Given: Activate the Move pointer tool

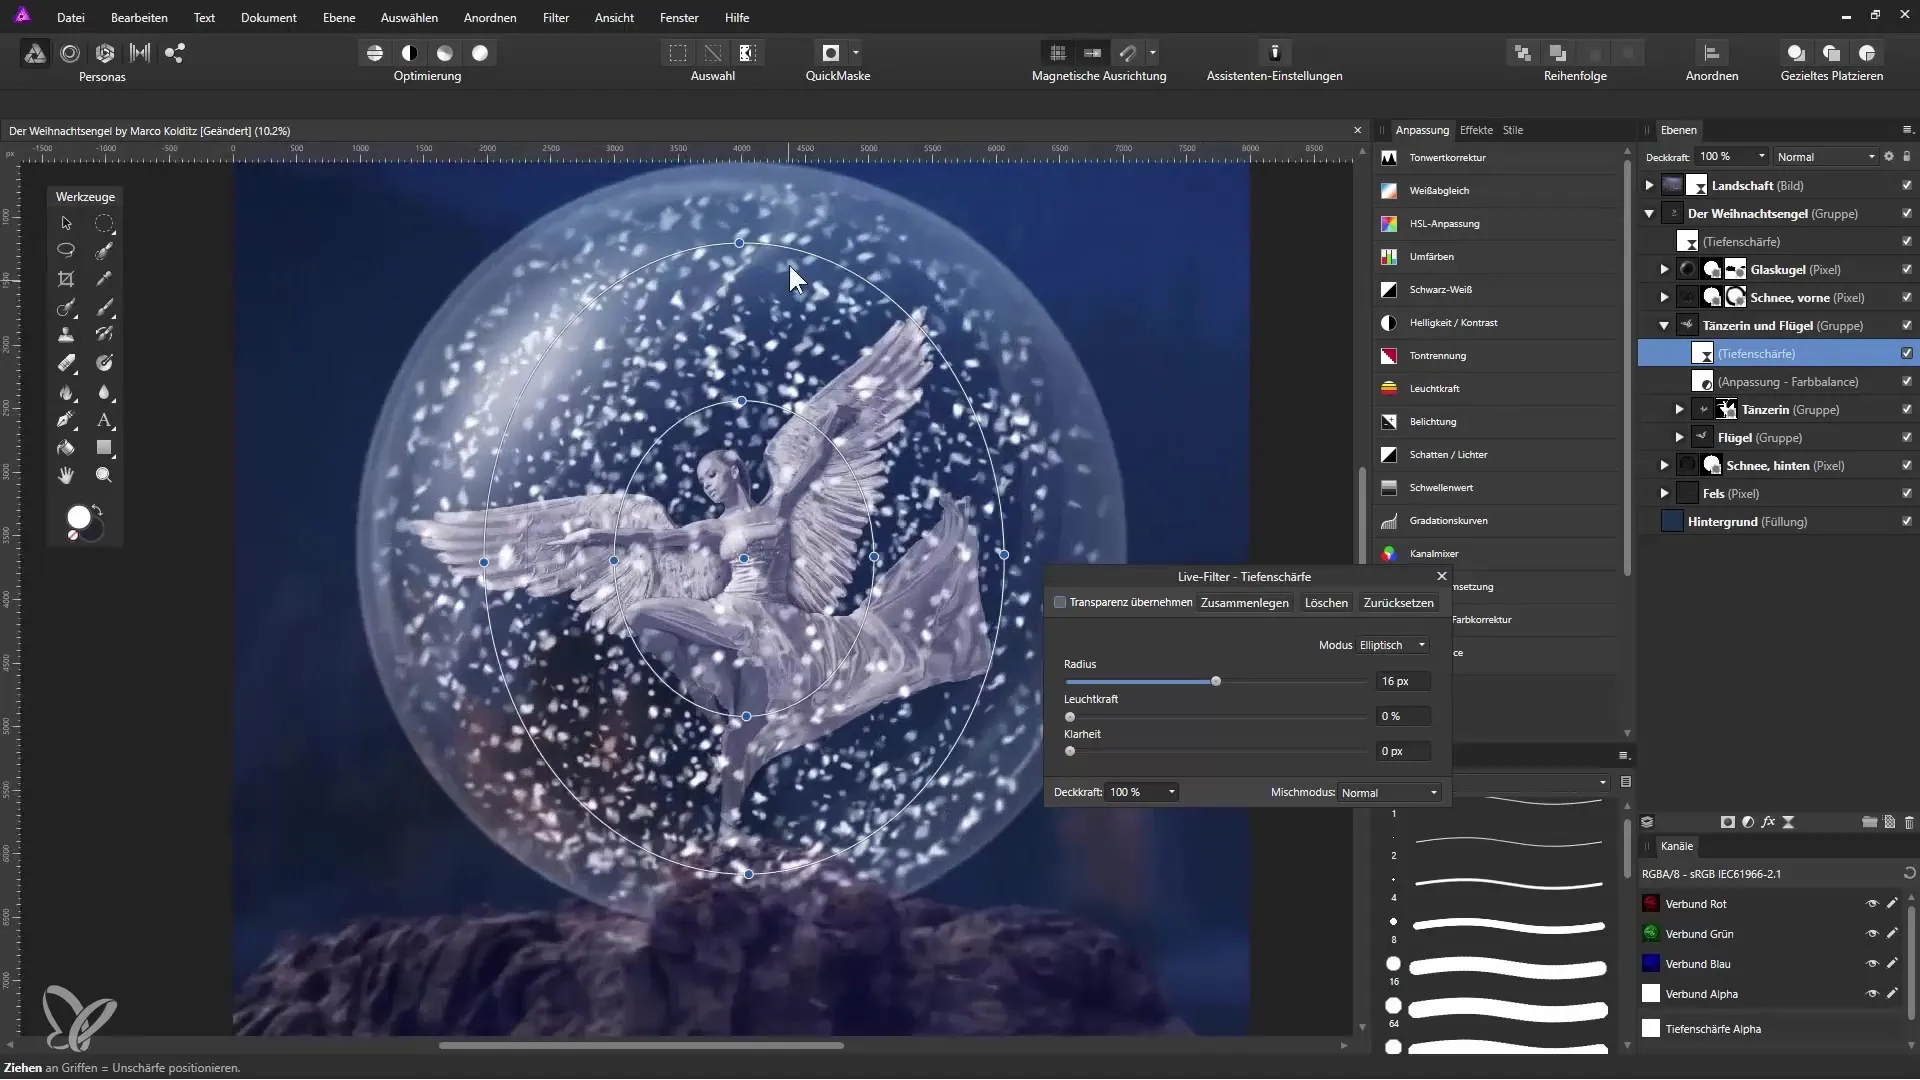Looking at the screenshot, I should (x=66, y=223).
